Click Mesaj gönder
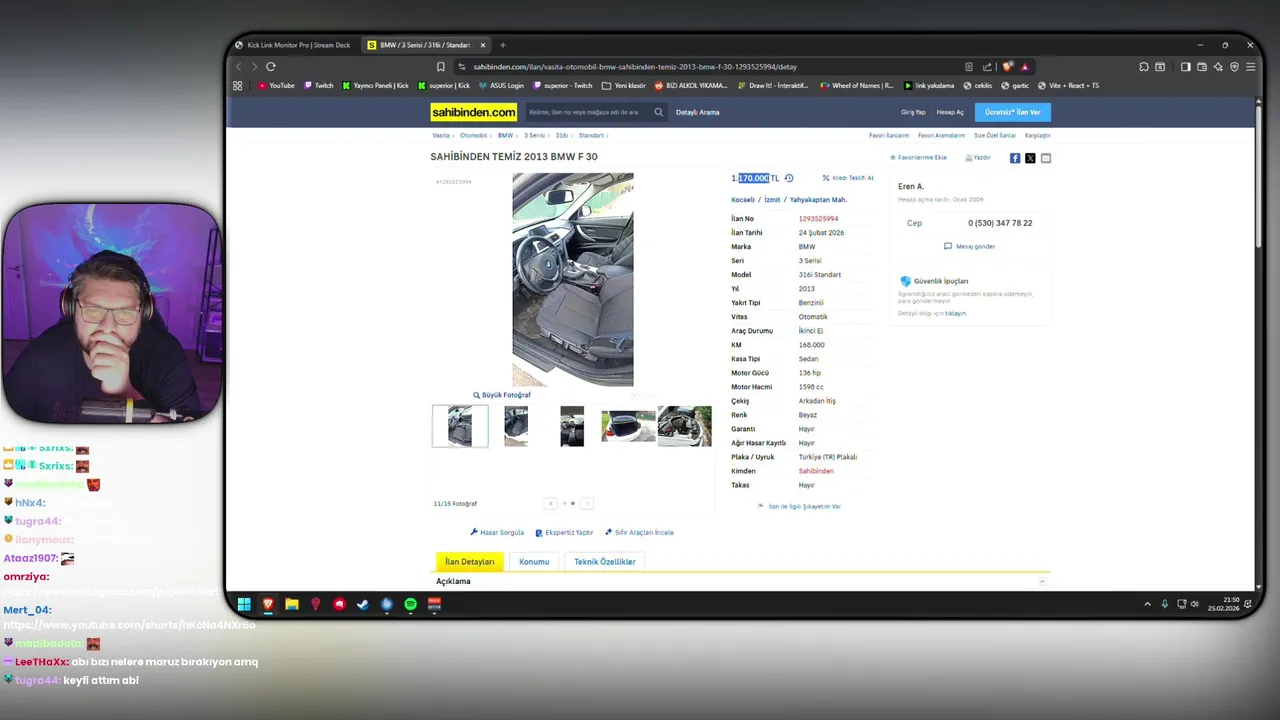Viewport: 1280px width, 720px height. 970,246
